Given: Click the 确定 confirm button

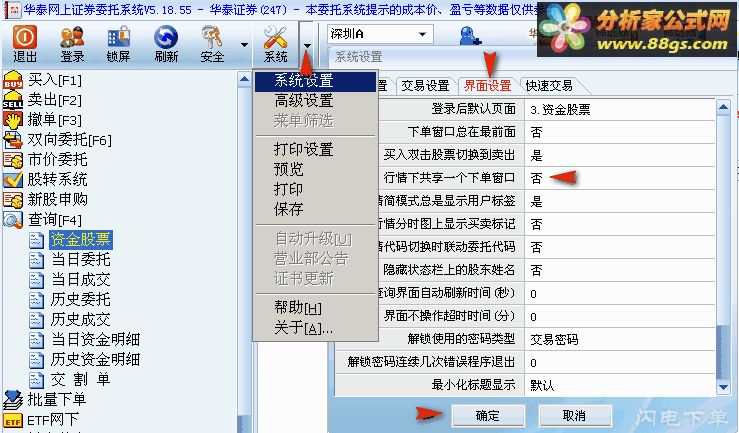Looking at the screenshot, I should coord(488,416).
